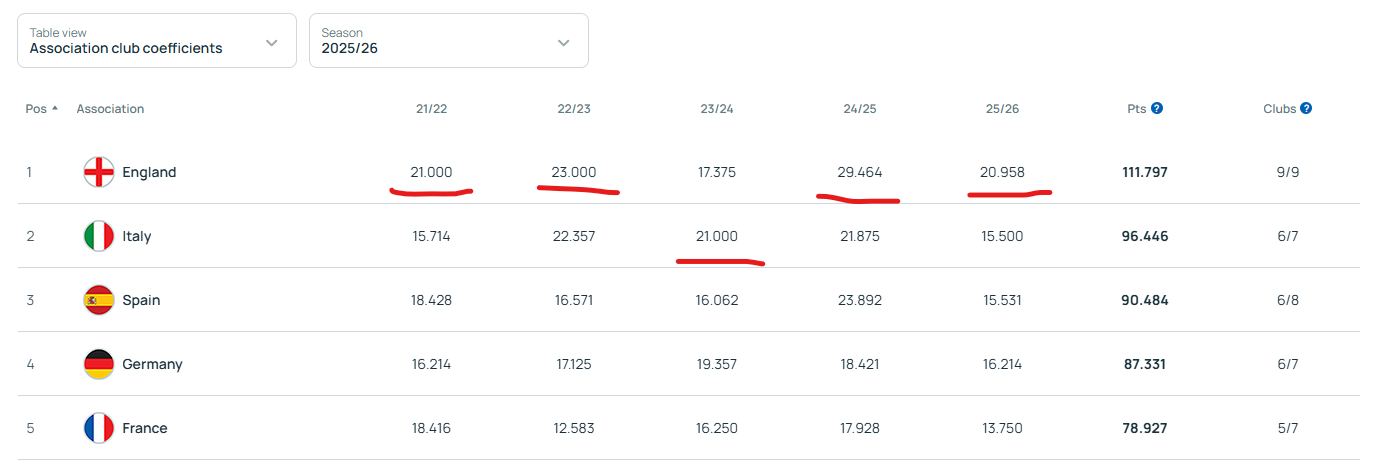Open the Table view dropdown
1380x465 pixels.
[x=157, y=41]
